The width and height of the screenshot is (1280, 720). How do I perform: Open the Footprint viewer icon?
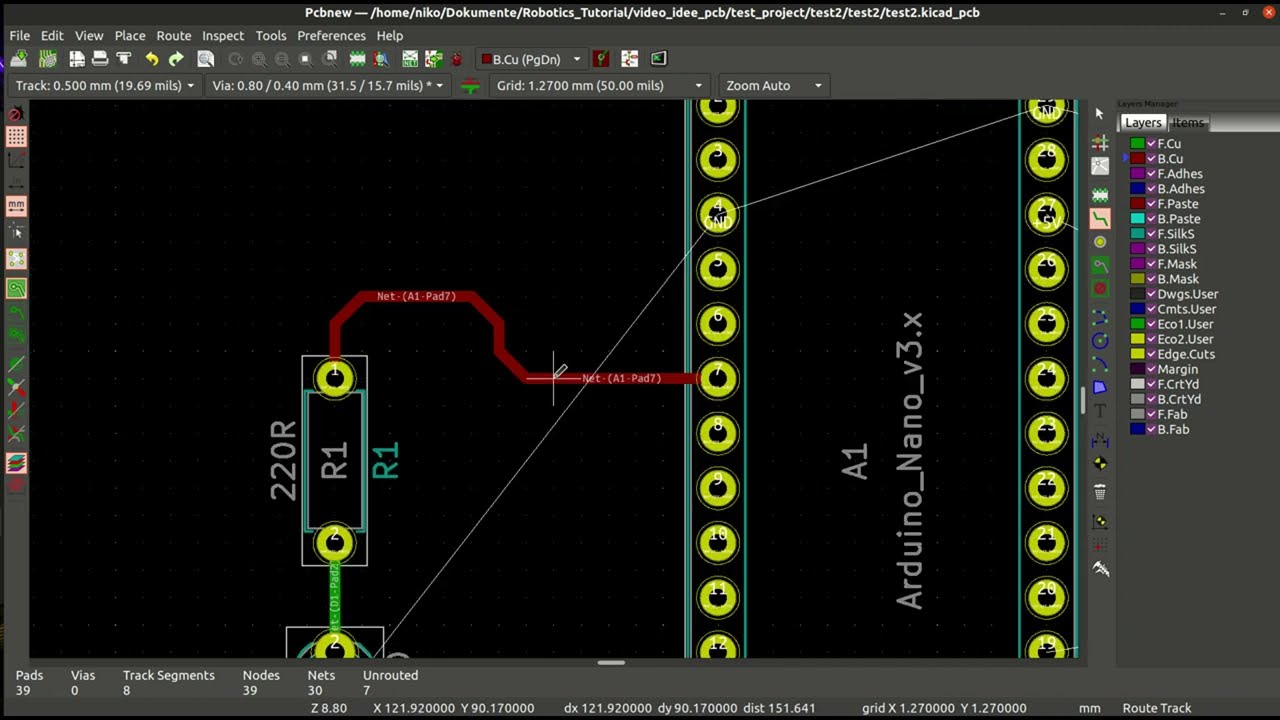click(382, 59)
